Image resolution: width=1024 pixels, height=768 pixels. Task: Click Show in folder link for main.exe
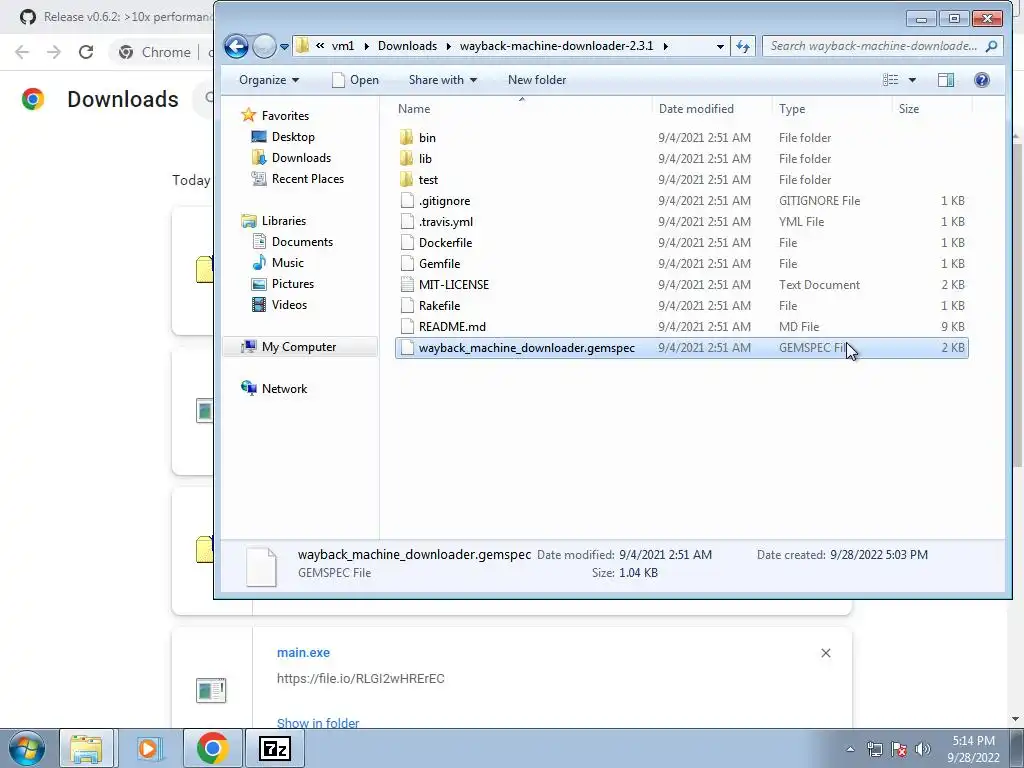(318, 723)
